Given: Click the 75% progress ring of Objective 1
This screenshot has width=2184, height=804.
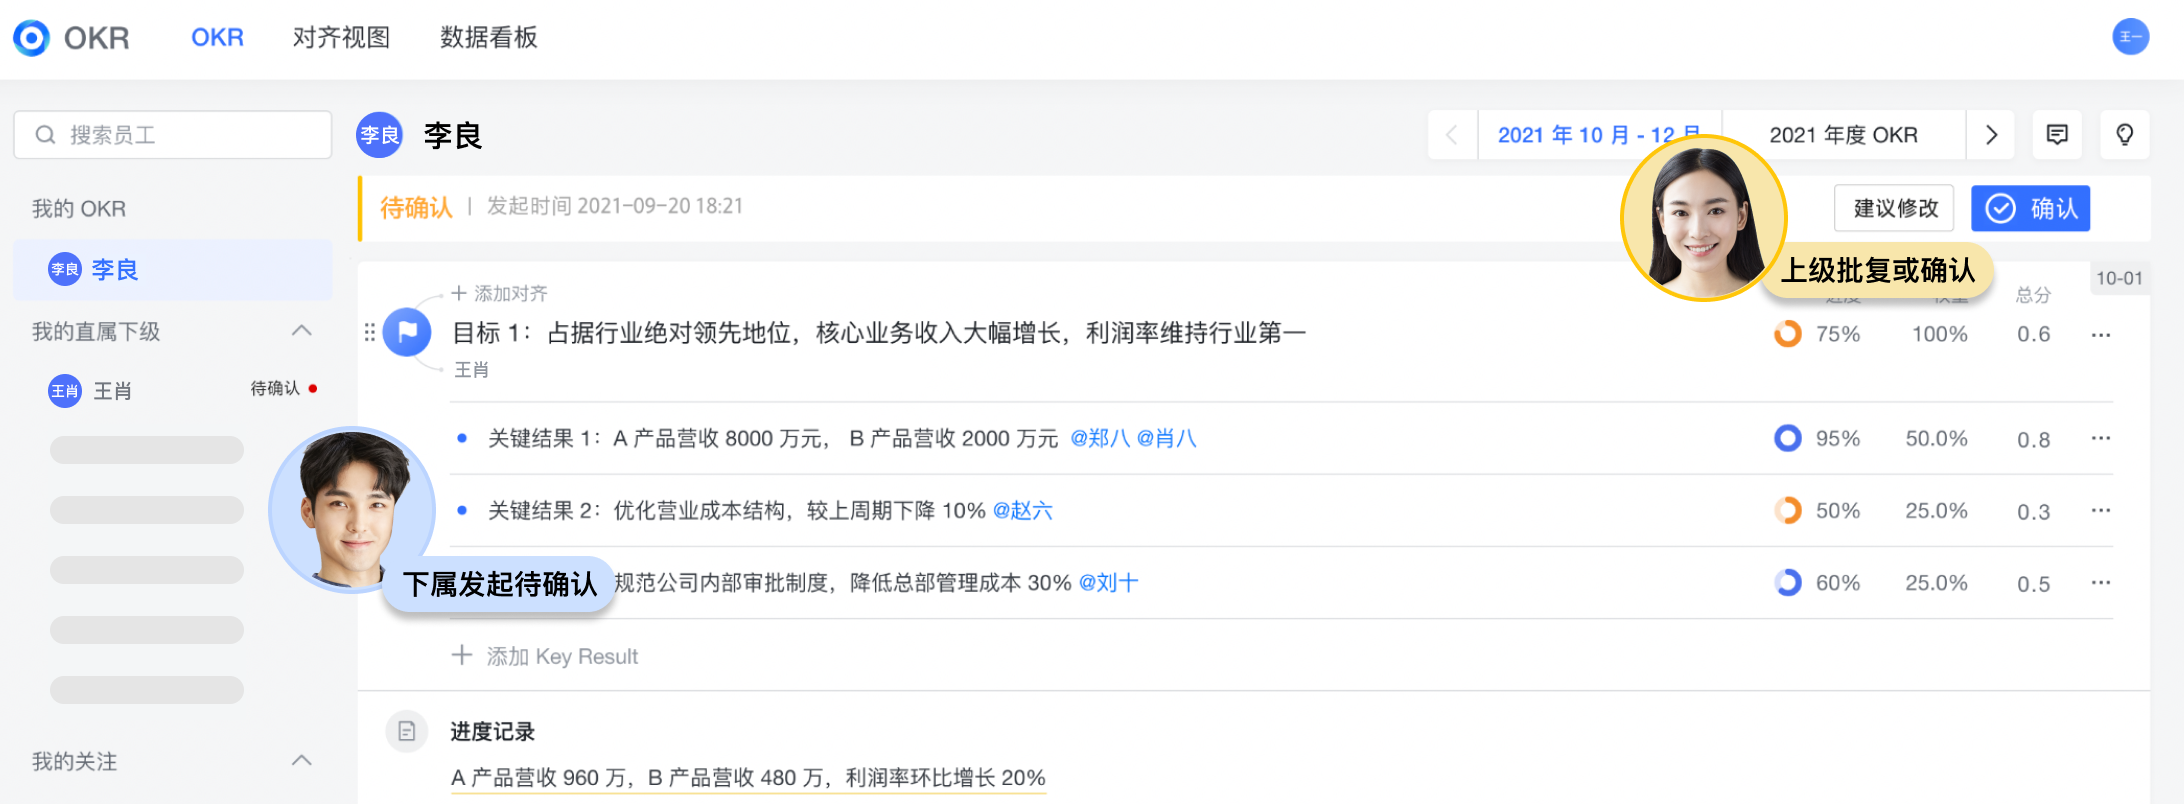Looking at the screenshot, I should [1787, 334].
